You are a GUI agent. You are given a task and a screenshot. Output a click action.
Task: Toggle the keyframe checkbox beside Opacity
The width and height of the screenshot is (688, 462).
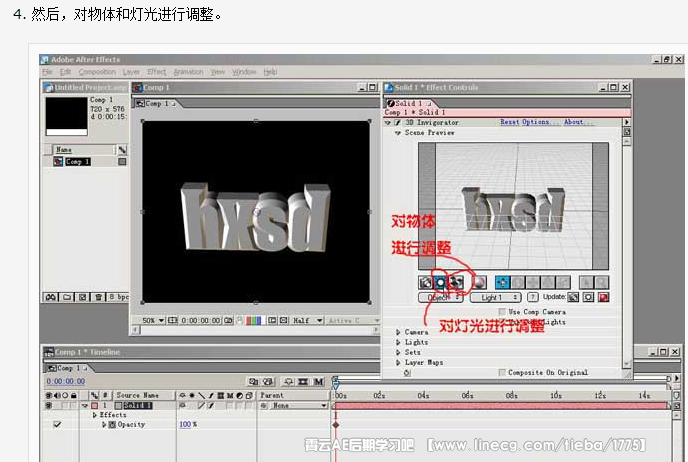coord(57,425)
